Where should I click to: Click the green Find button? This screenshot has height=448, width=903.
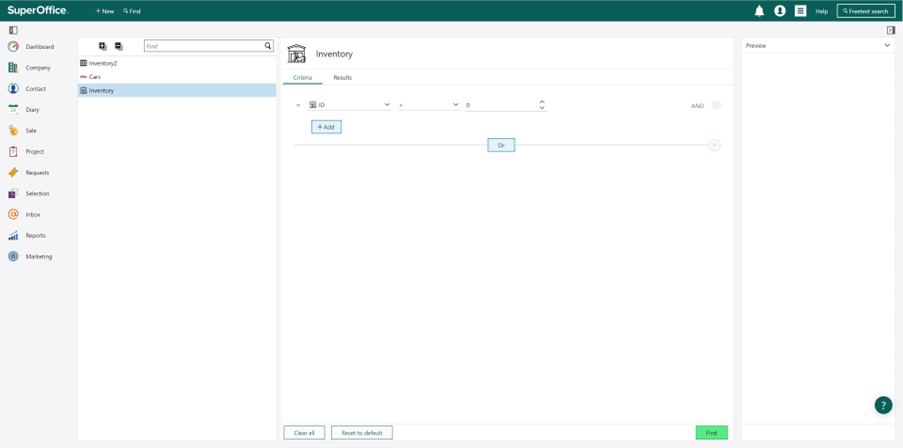coord(712,433)
